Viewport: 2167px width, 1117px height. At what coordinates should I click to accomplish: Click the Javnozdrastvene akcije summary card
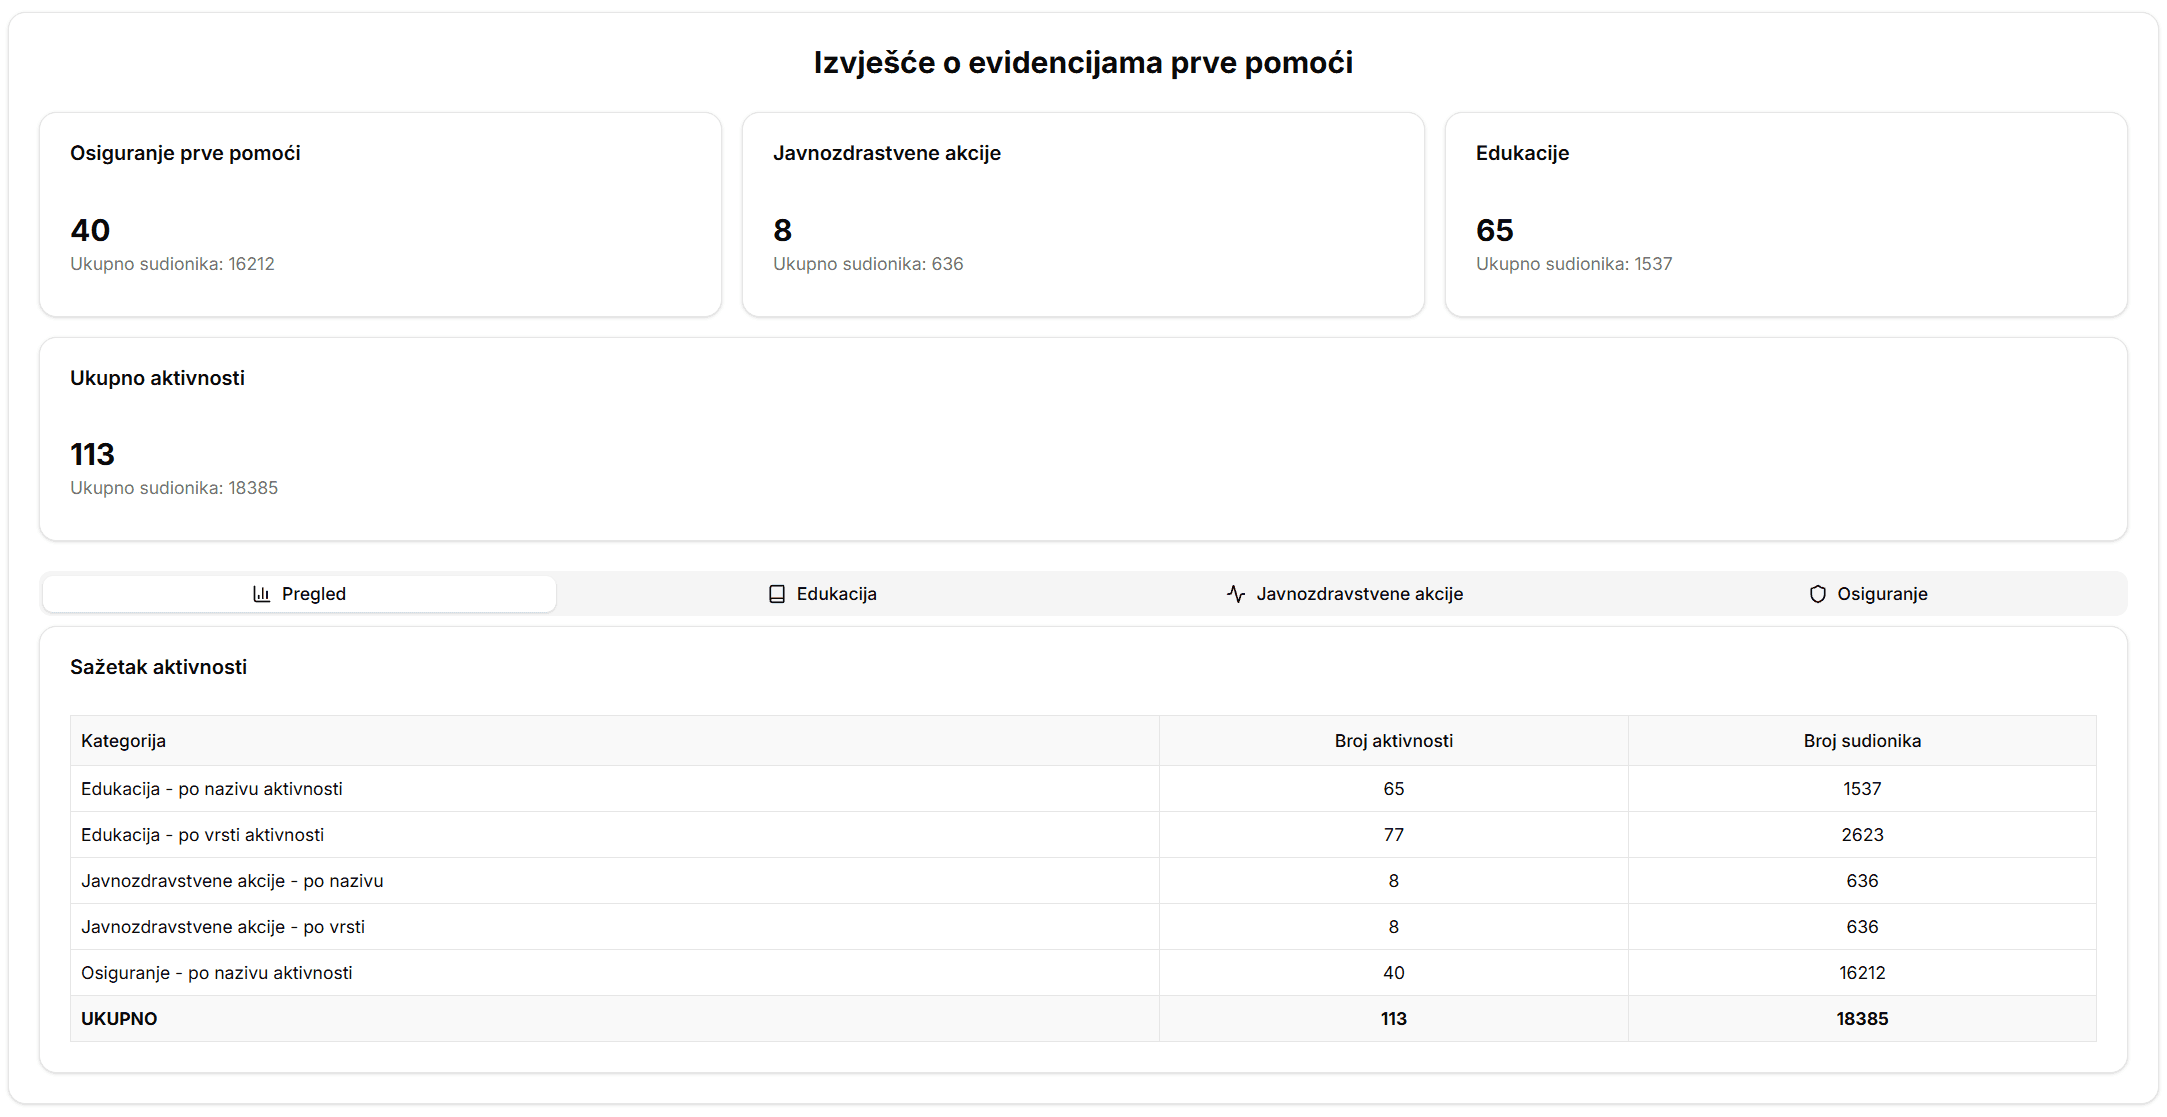pos(1083,214)
